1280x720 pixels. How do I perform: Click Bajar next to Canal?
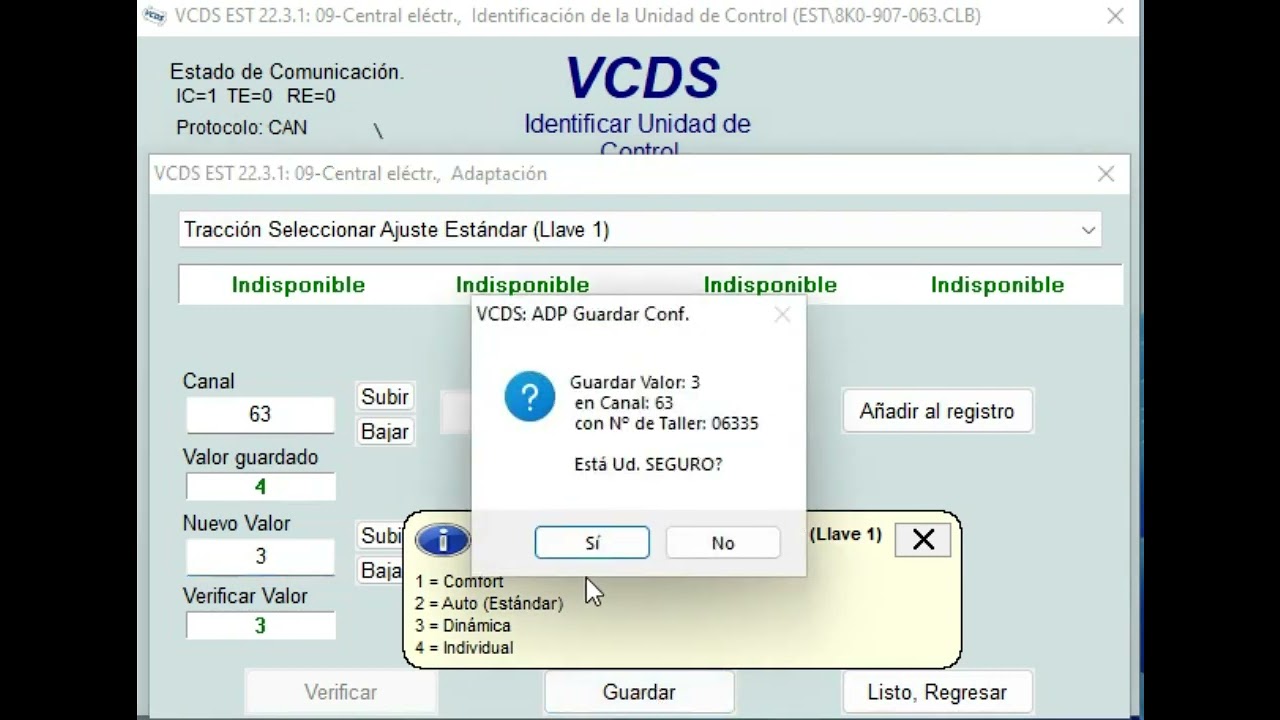[385, 432]
